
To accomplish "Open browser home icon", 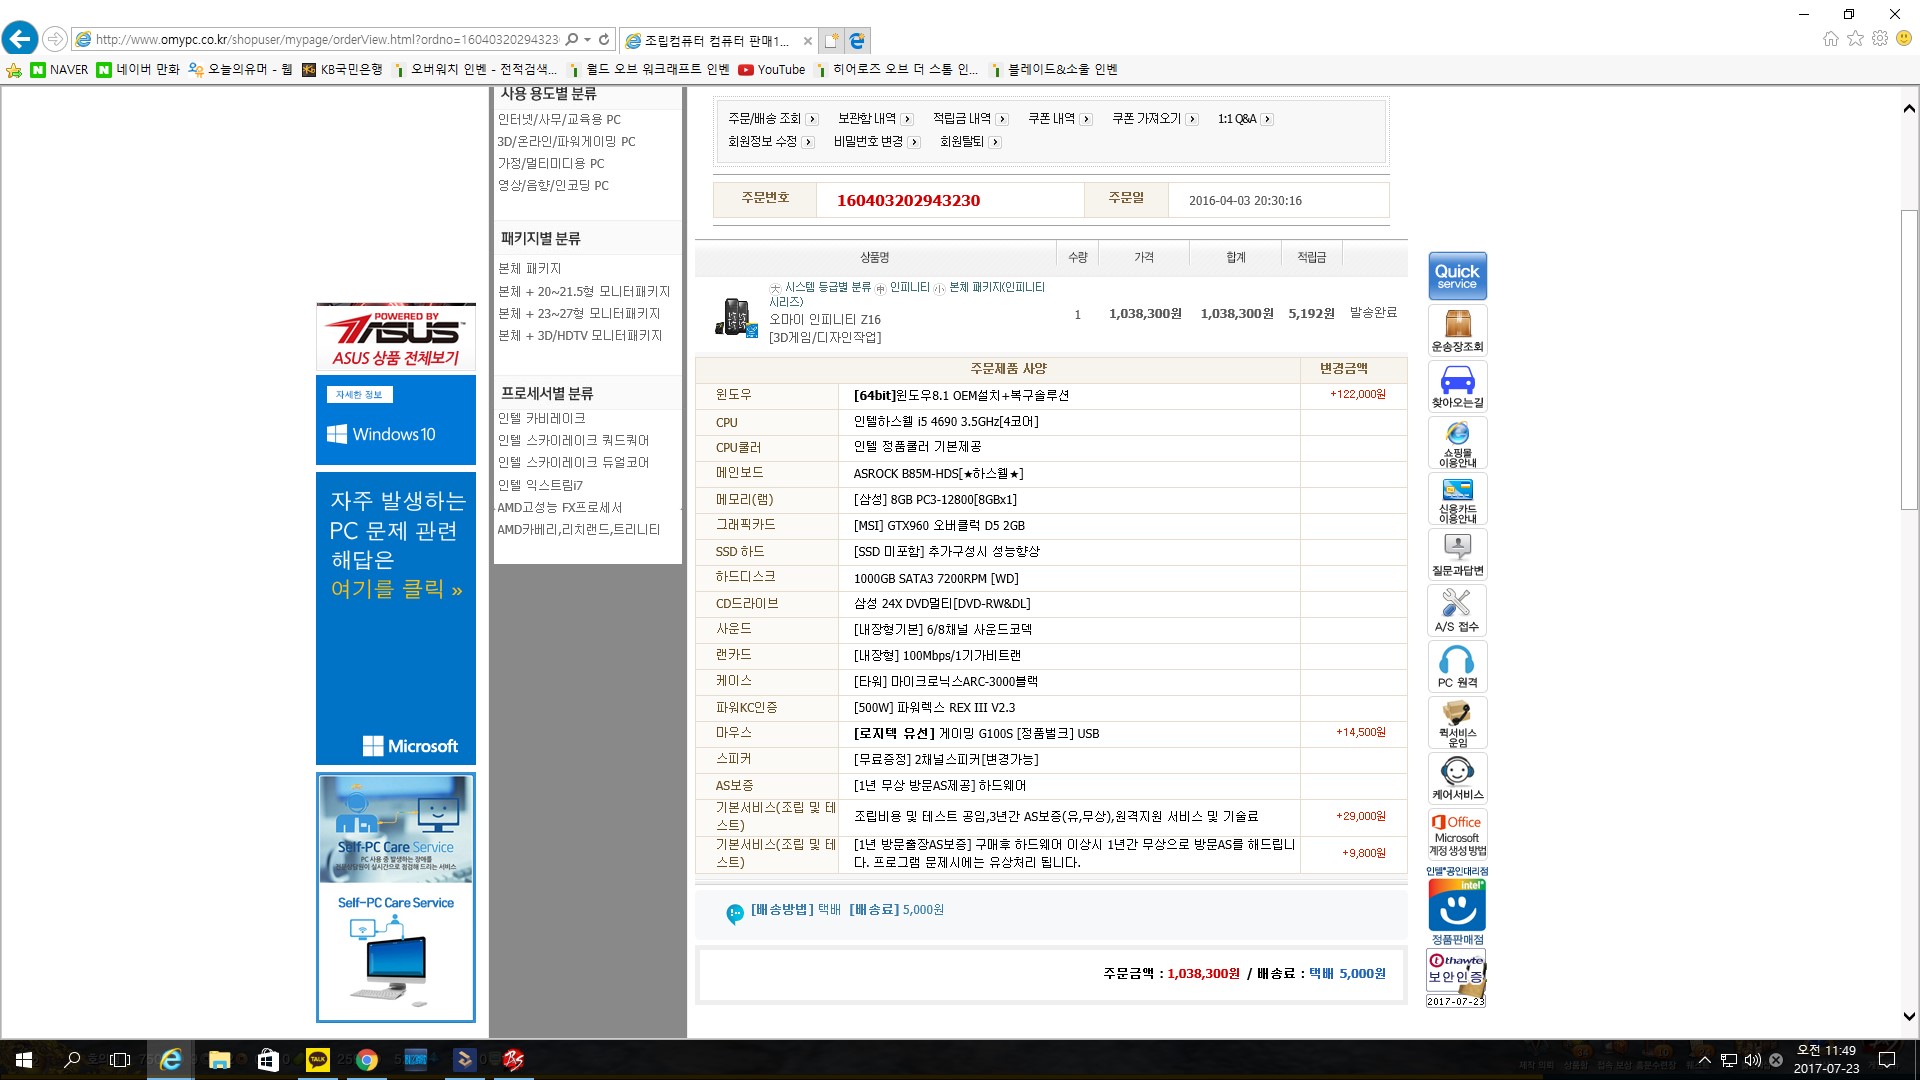I will 1830,39.
